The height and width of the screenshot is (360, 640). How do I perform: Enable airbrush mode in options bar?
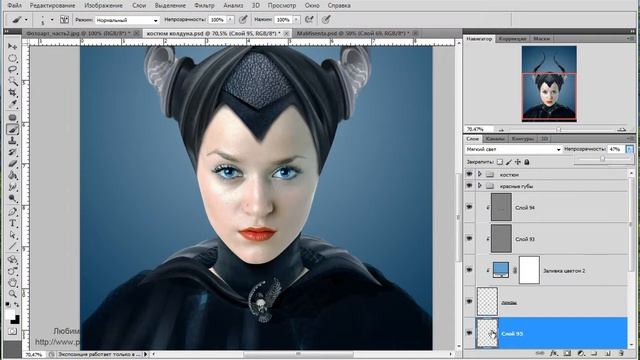click(x=309, y=20)
